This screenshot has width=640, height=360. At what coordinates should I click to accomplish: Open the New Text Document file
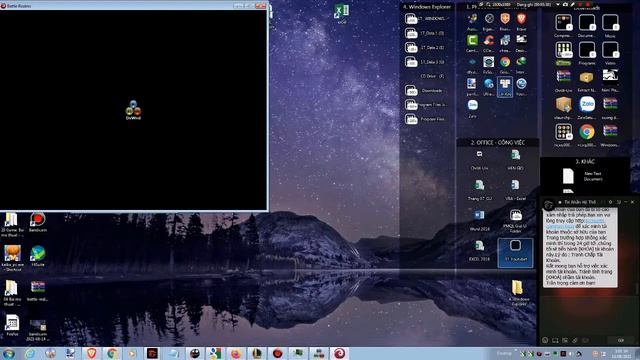[583, 176]
